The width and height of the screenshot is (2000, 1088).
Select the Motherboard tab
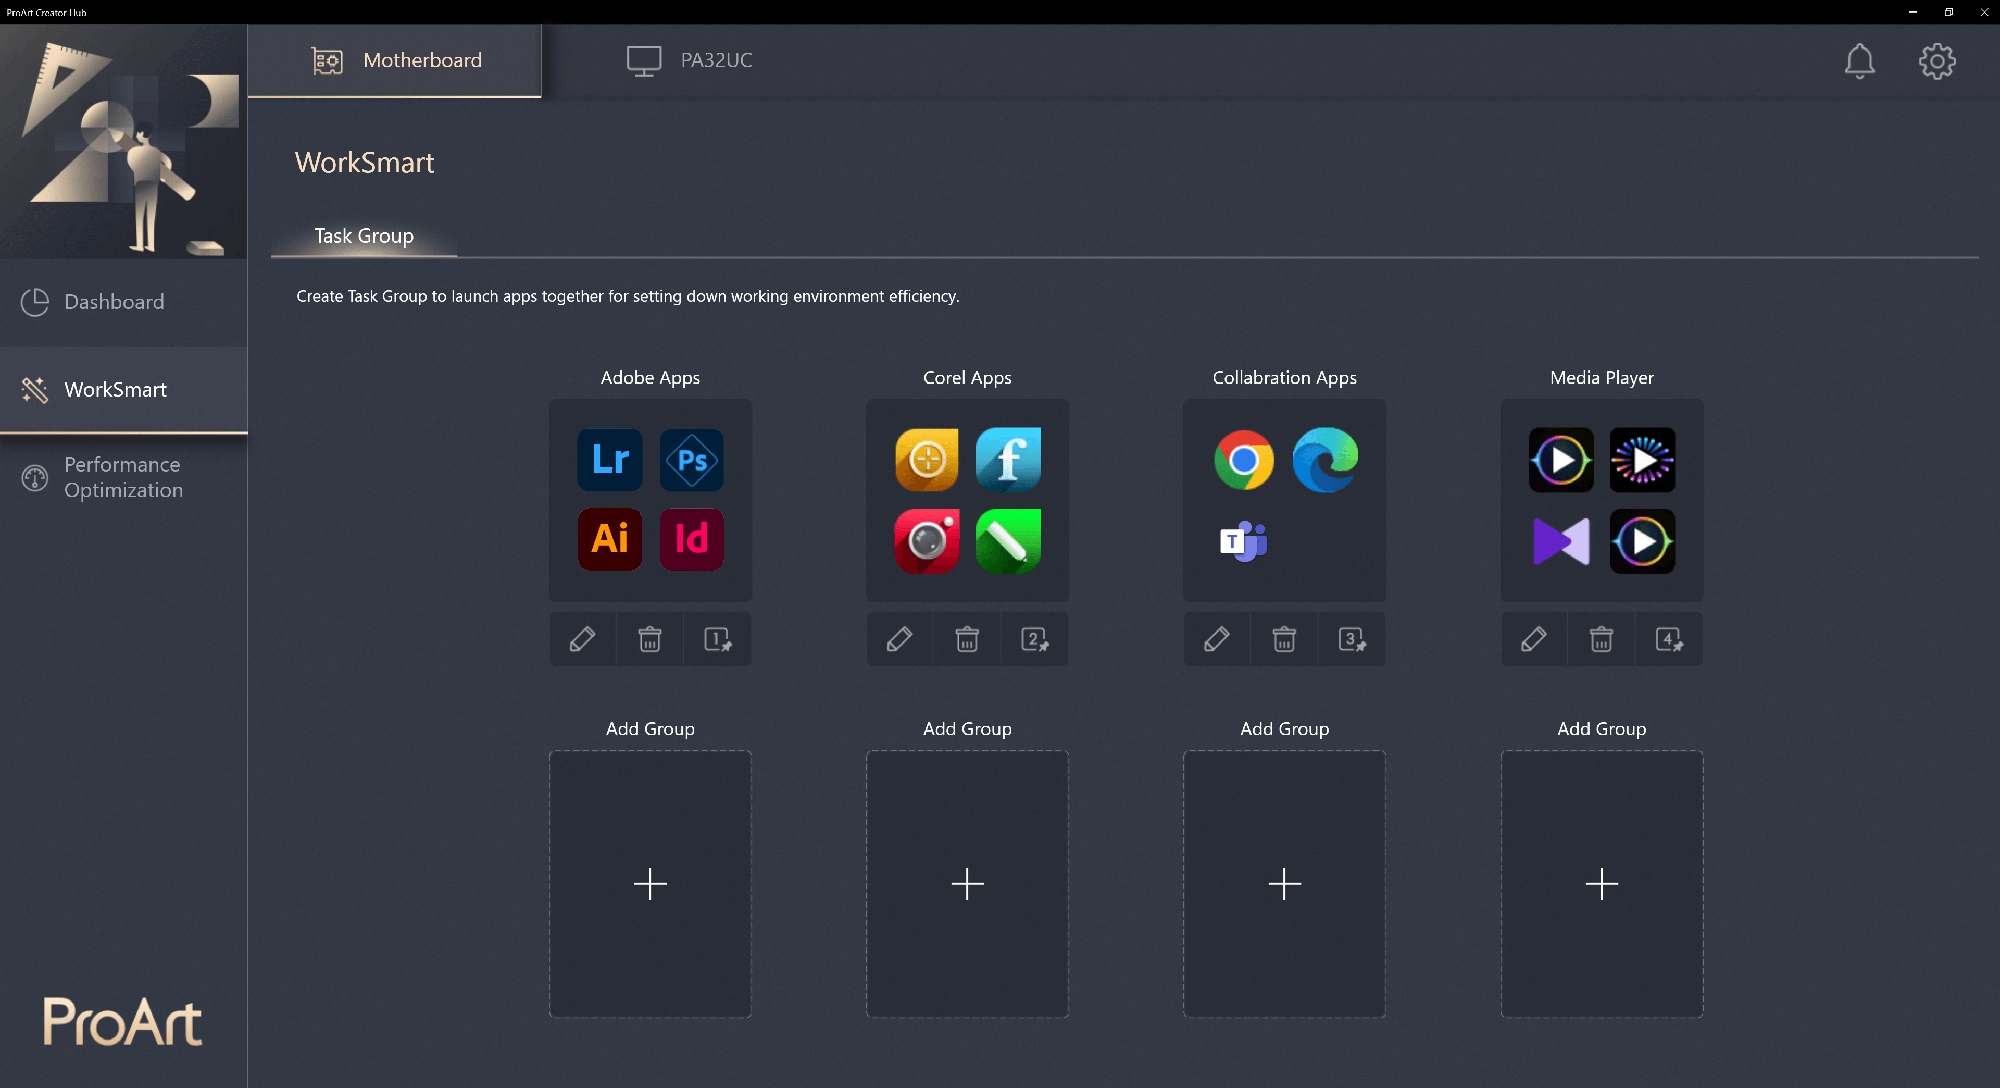[395, 61]
